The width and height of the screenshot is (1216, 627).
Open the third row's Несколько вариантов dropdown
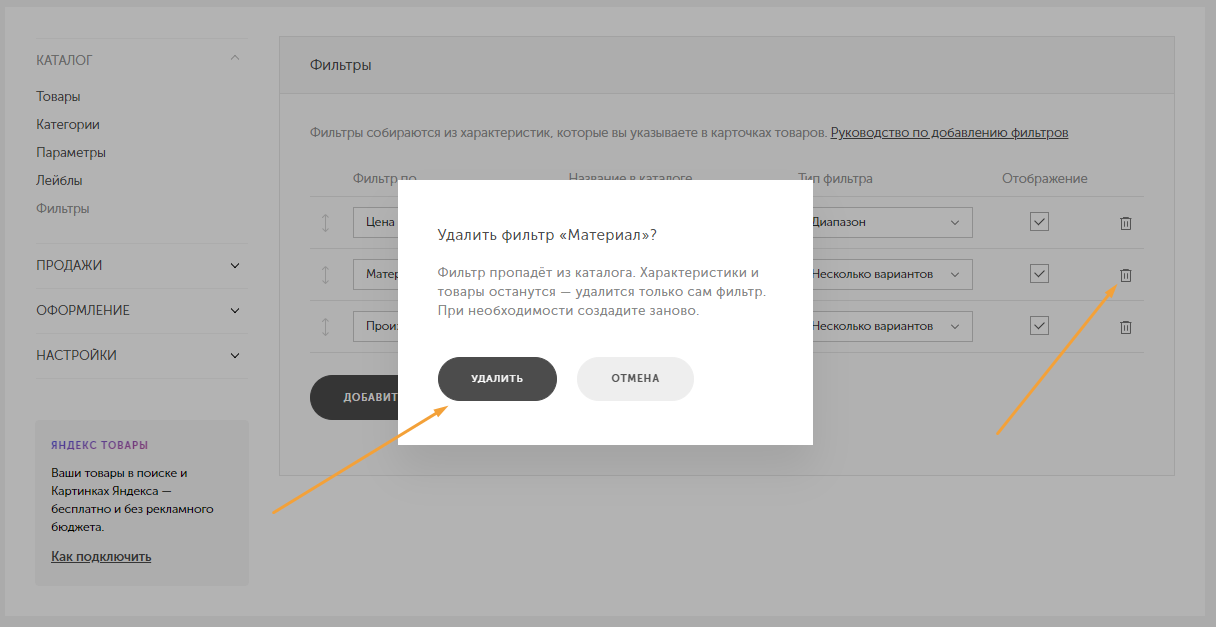(892, 326)
